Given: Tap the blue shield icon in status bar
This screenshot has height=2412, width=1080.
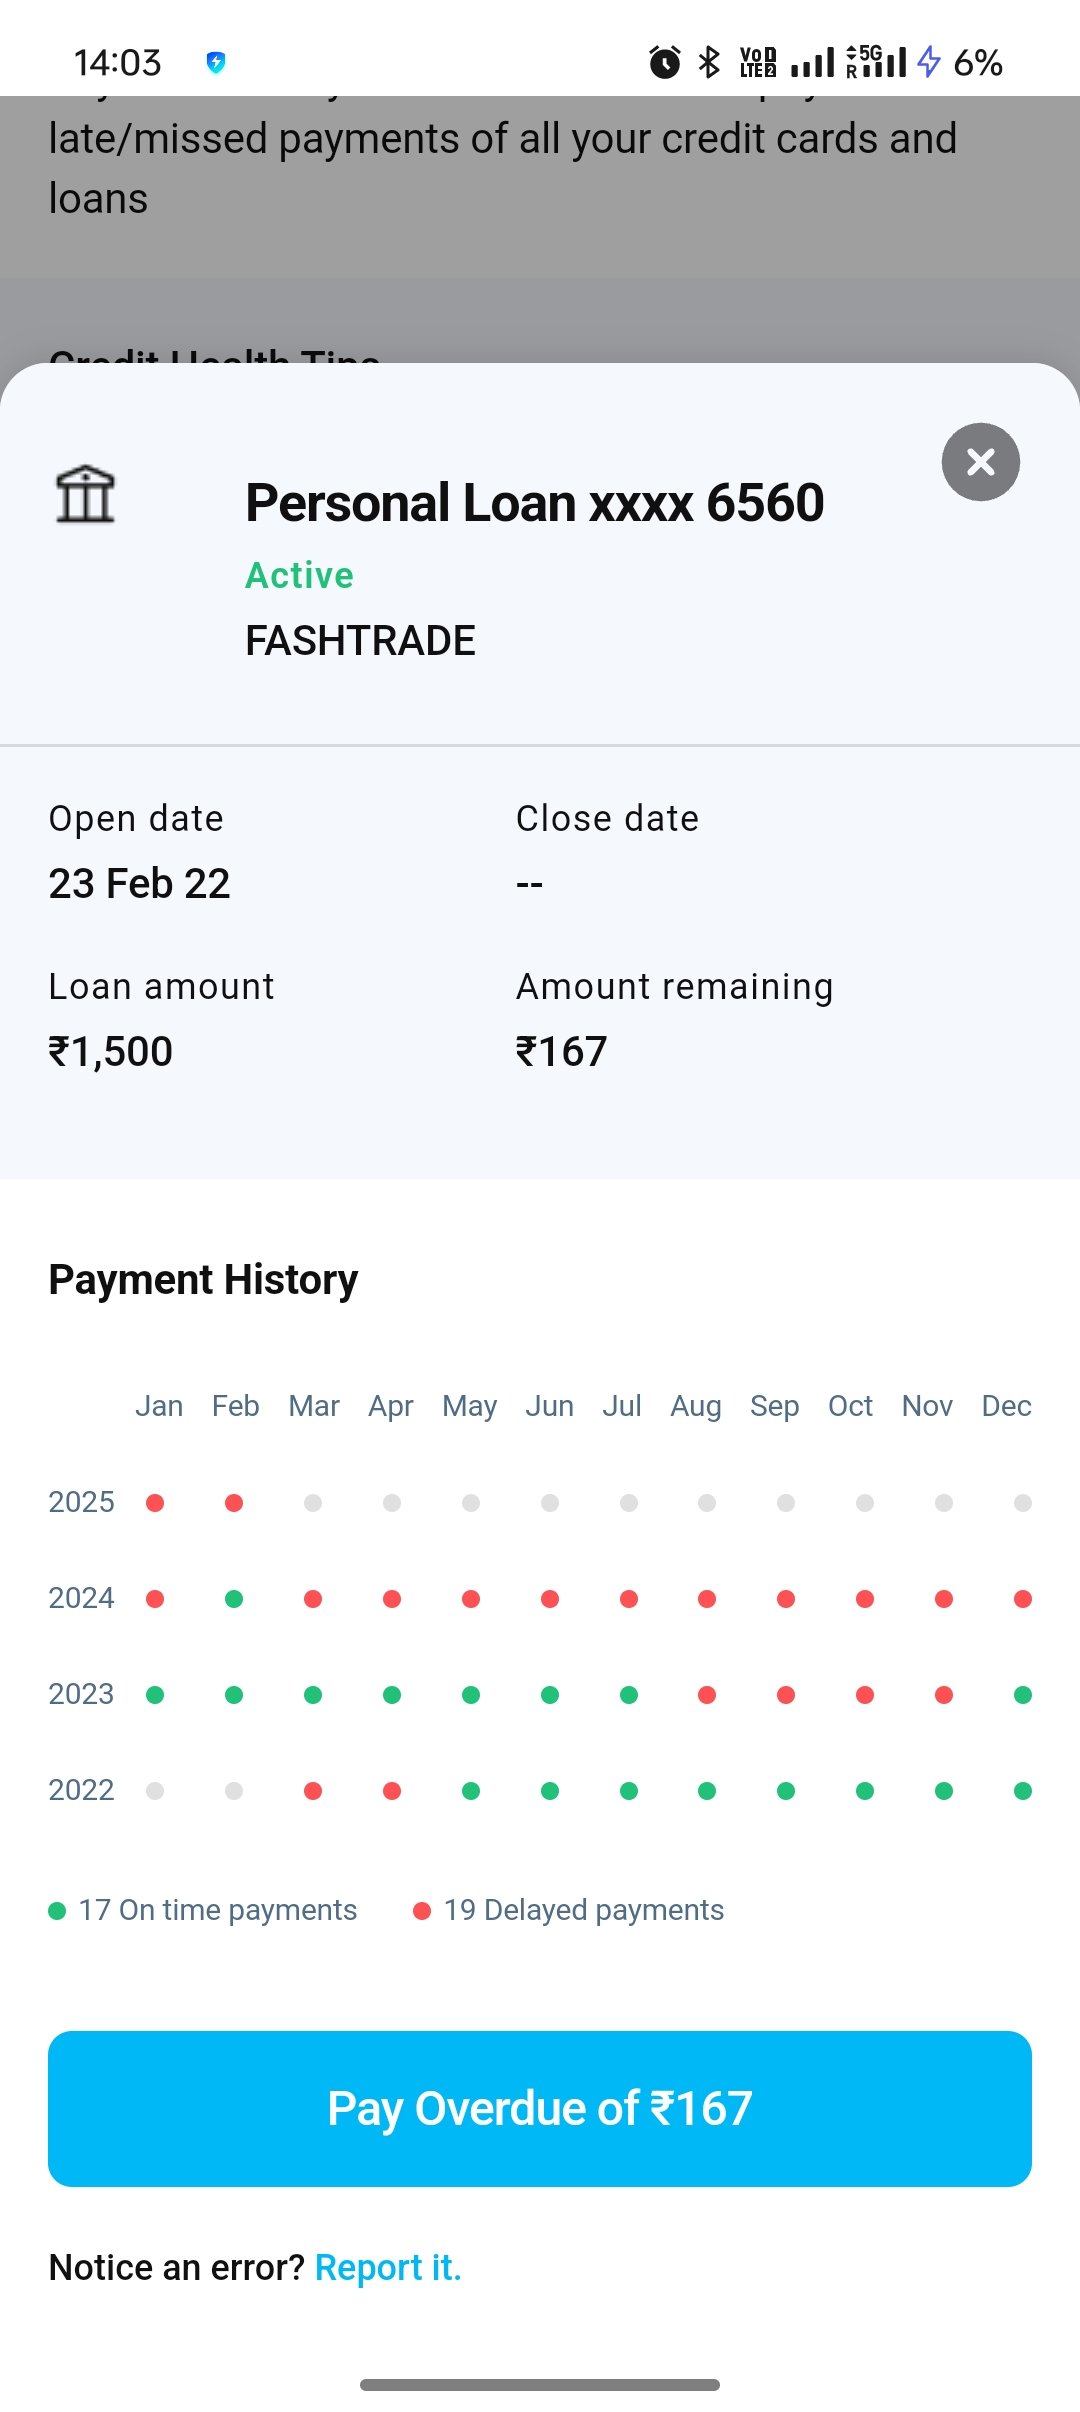Looking at the screenshot, I should point(215,62).
